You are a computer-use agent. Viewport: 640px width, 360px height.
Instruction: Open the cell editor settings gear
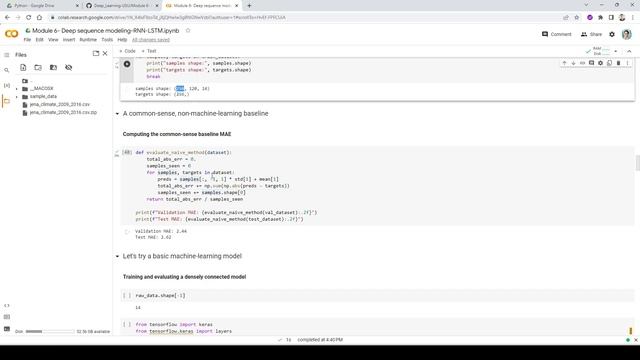click(x=600, y=63)
